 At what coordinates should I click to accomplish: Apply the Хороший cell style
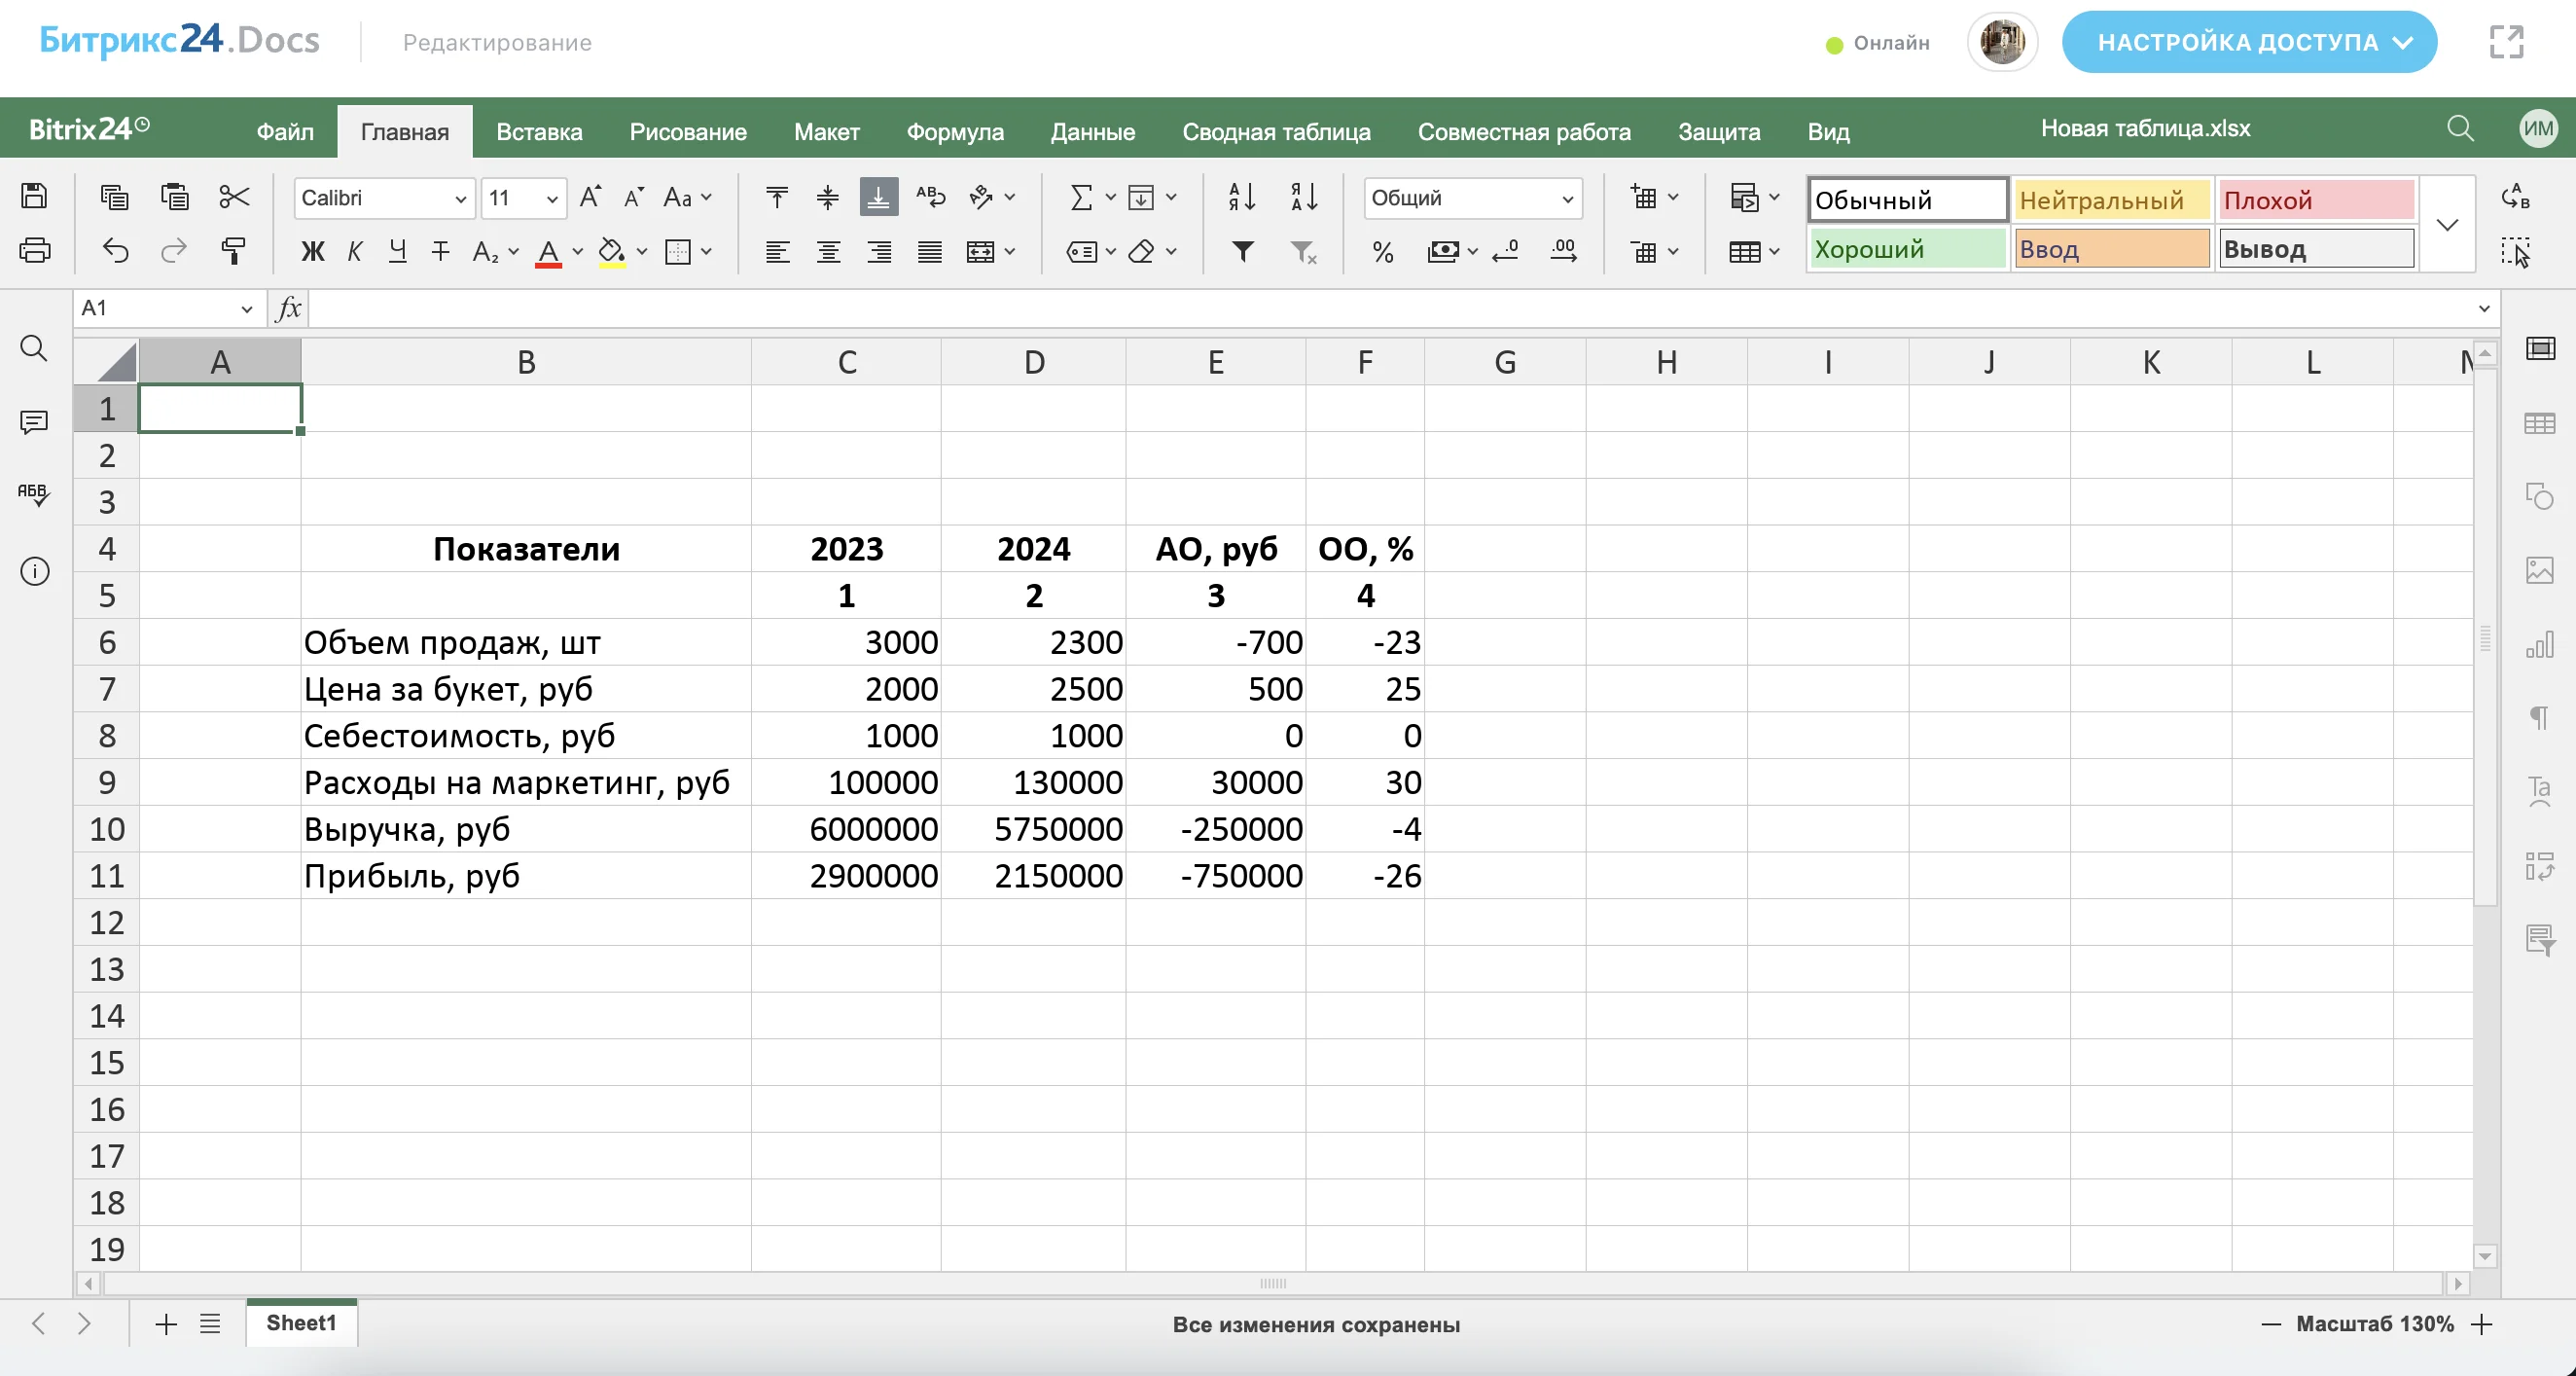[1907, 249]
